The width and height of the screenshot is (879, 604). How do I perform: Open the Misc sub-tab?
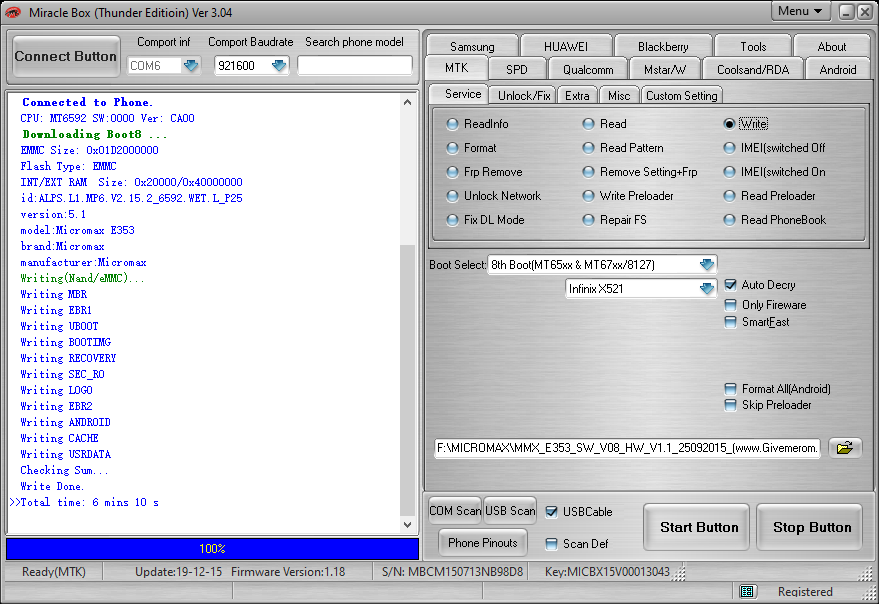[x=619, y=95]
